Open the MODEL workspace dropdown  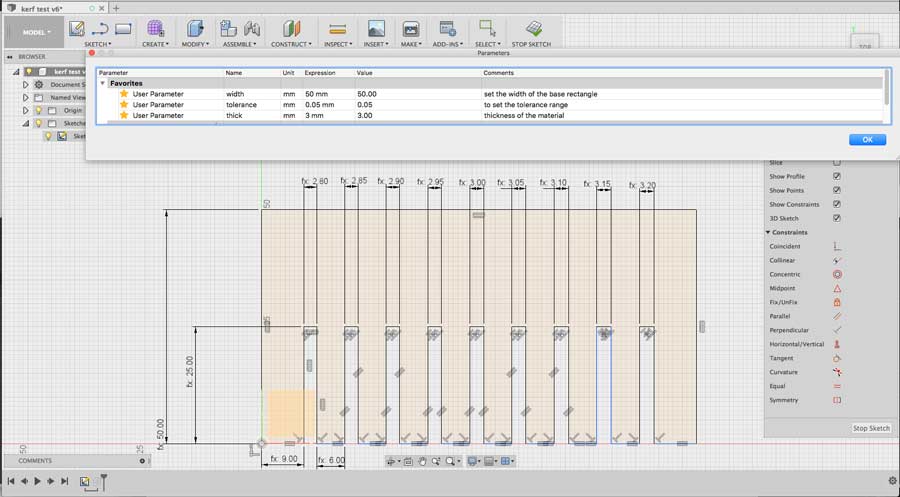(35, 32)
